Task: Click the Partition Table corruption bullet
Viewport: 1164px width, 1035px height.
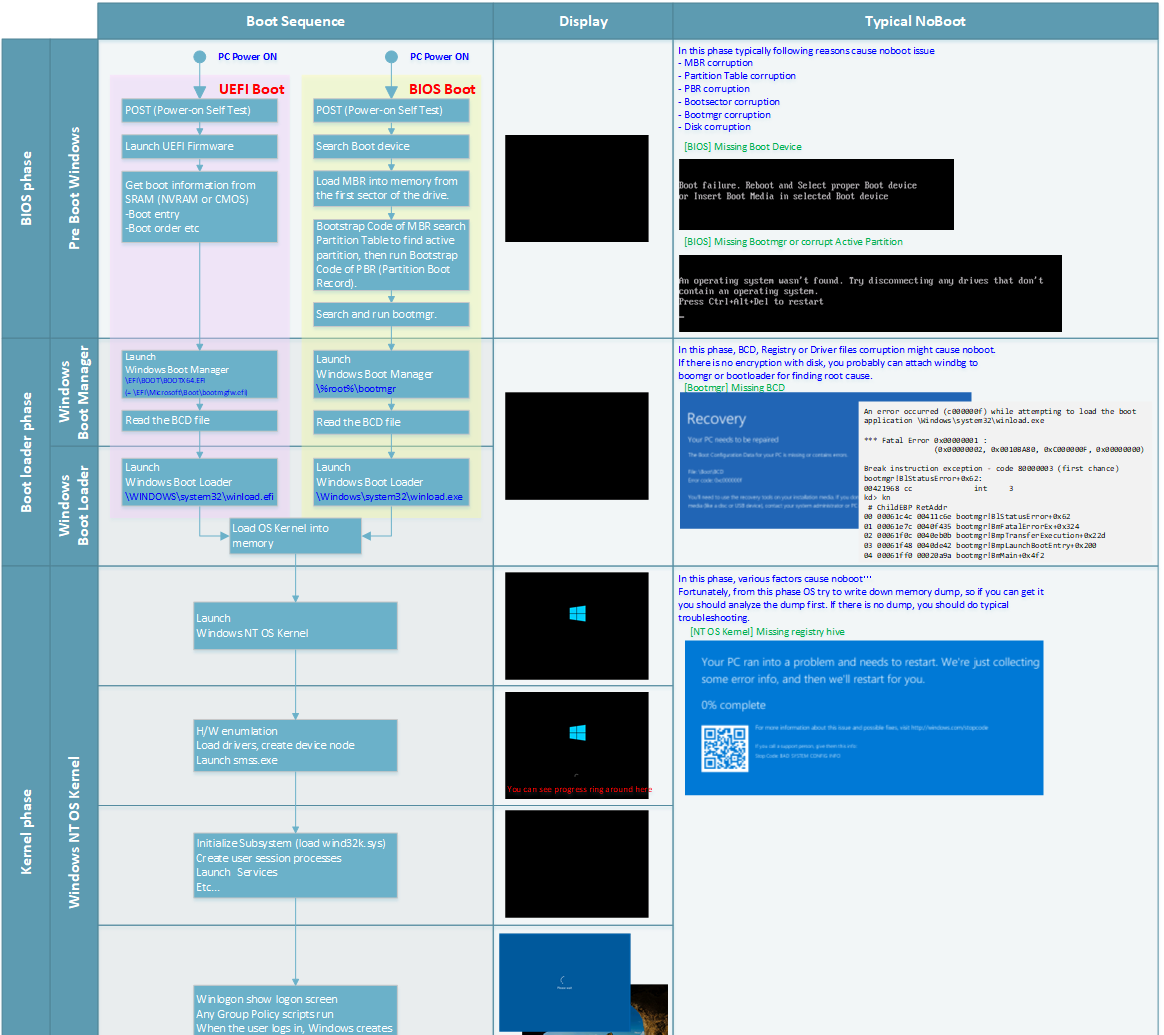Action: coord(736,76)
